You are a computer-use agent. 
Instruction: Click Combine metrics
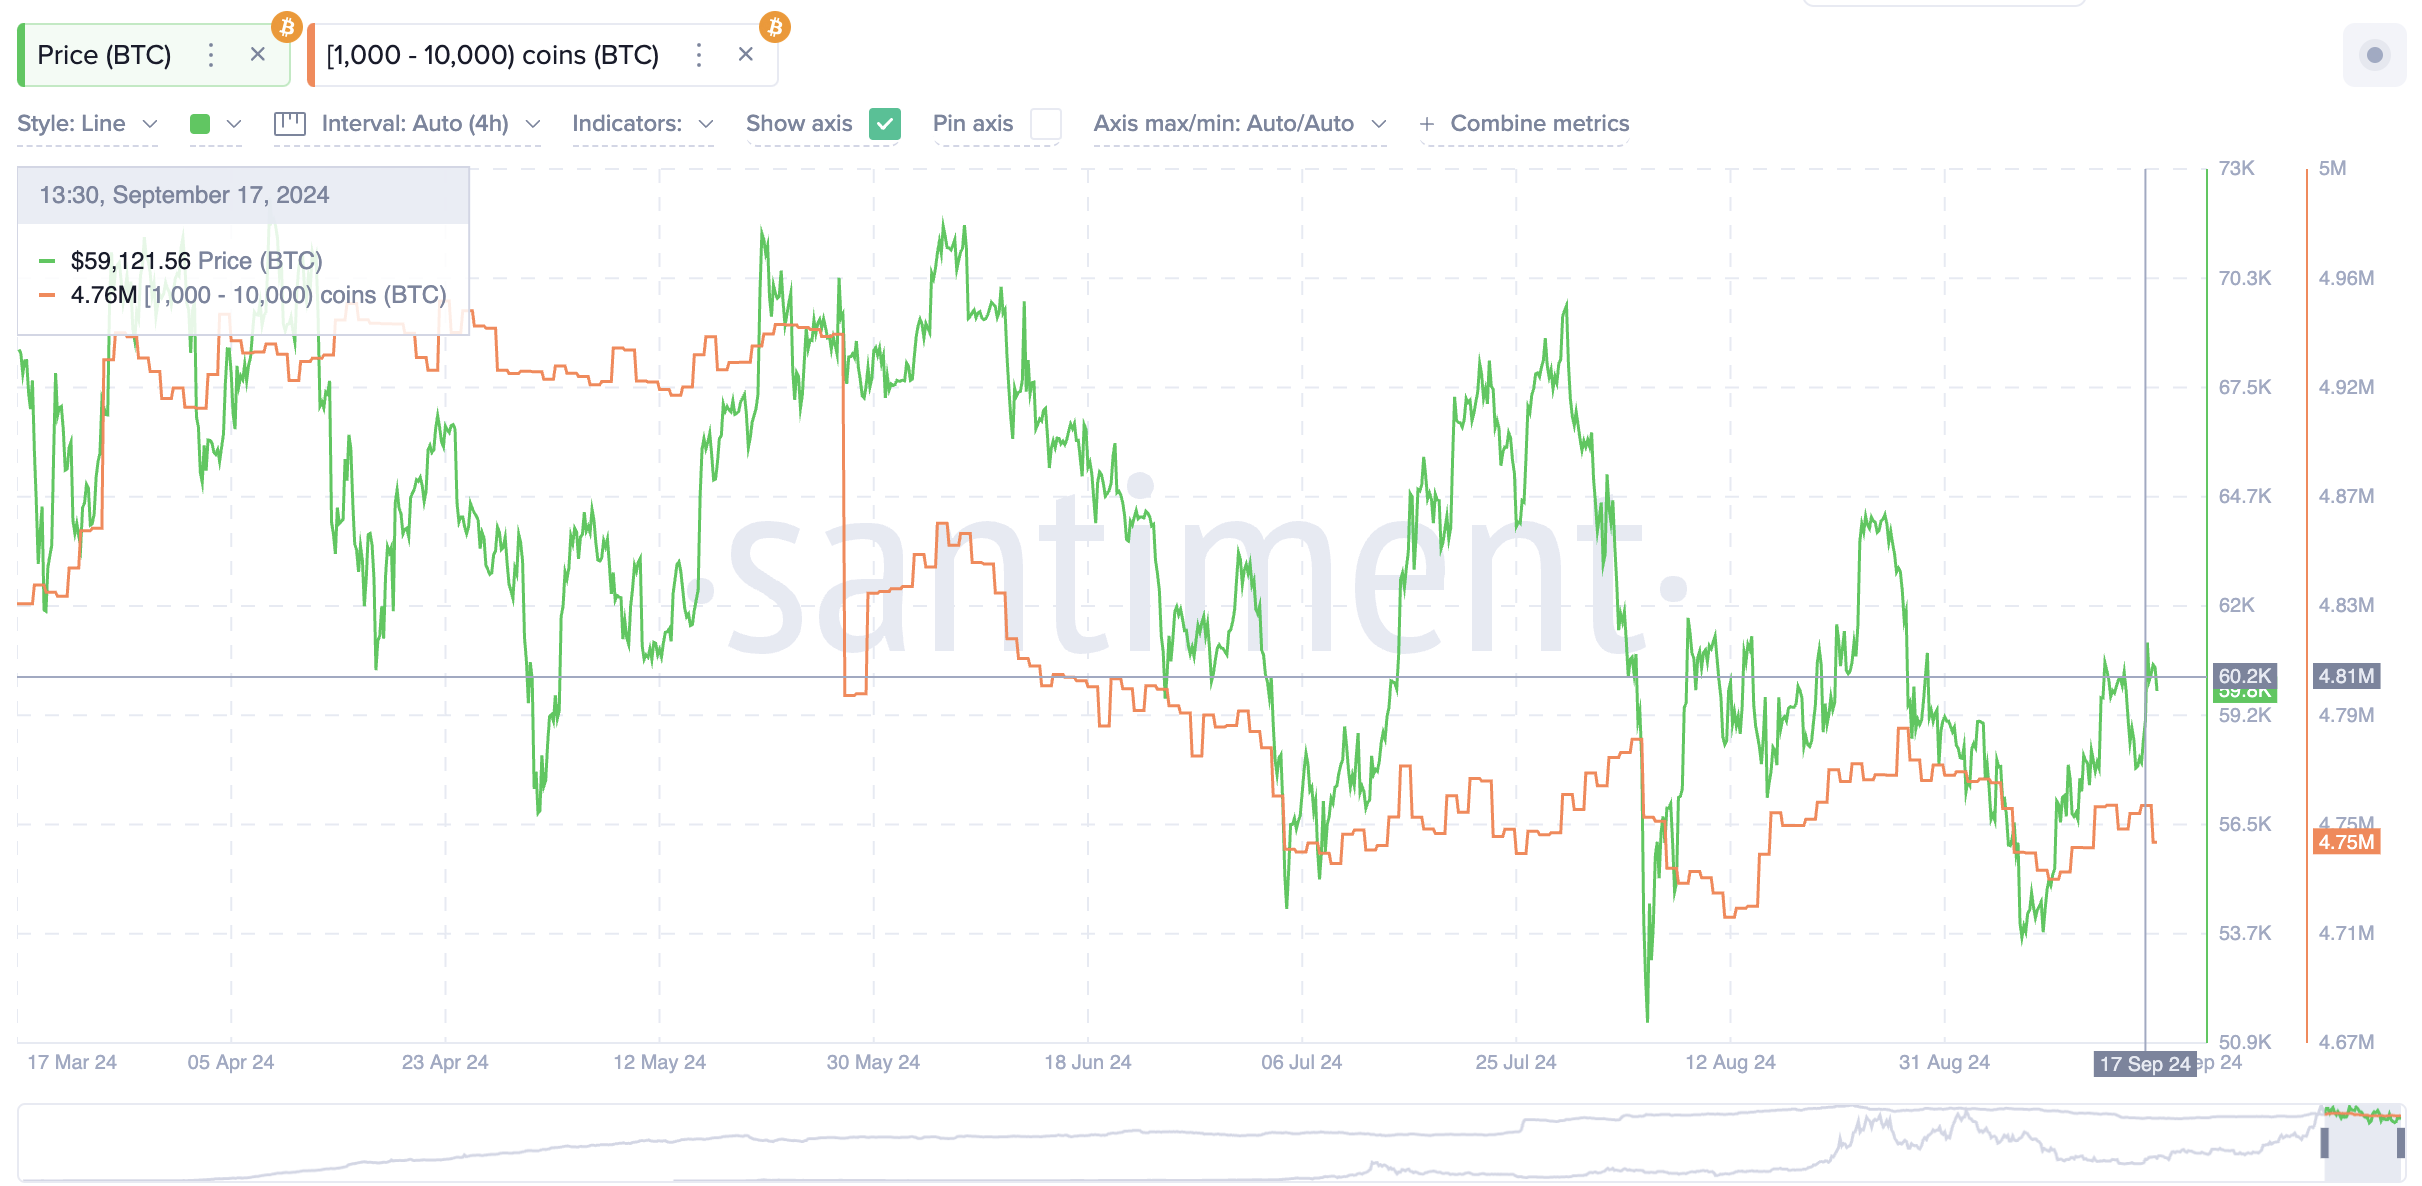(1539, 124)
